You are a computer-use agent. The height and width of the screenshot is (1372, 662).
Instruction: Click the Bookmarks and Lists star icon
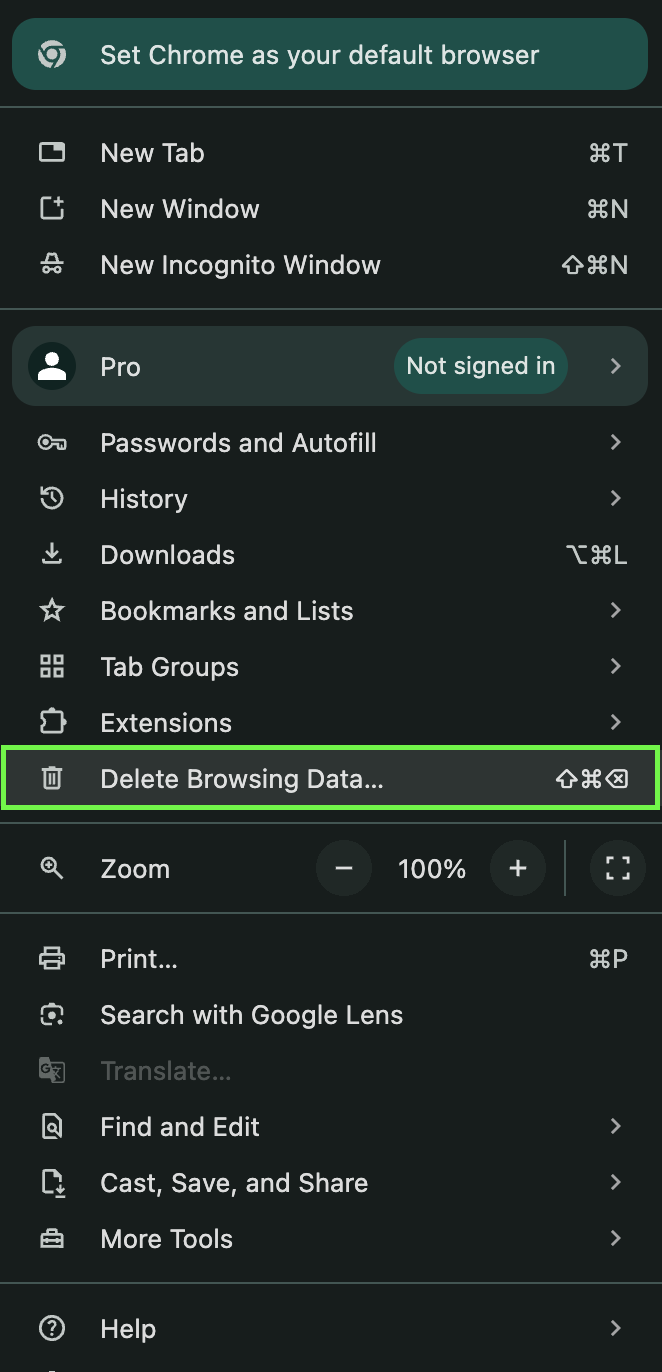(x=51, y=611)
